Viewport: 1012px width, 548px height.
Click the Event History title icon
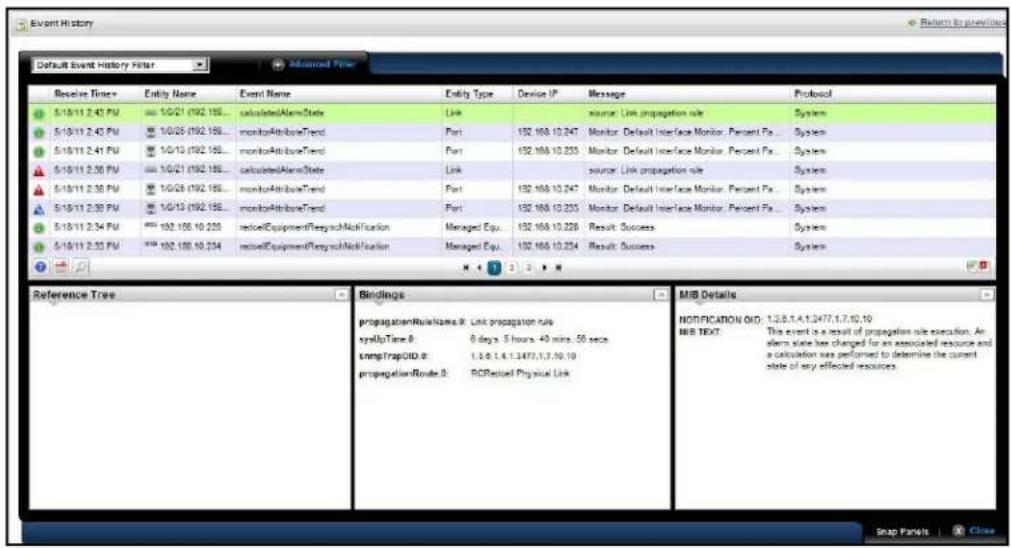point(22,25)
